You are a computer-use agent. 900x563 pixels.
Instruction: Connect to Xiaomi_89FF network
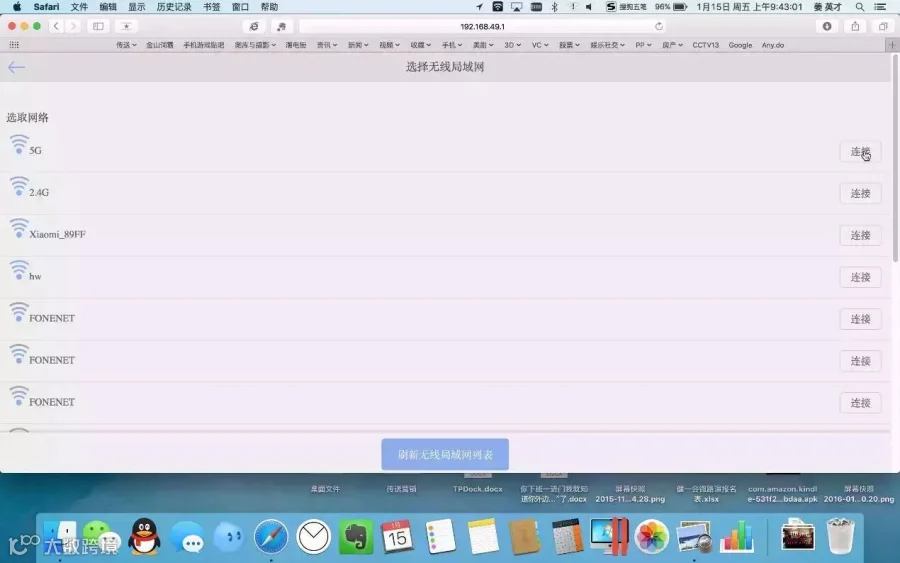(860, 235)
